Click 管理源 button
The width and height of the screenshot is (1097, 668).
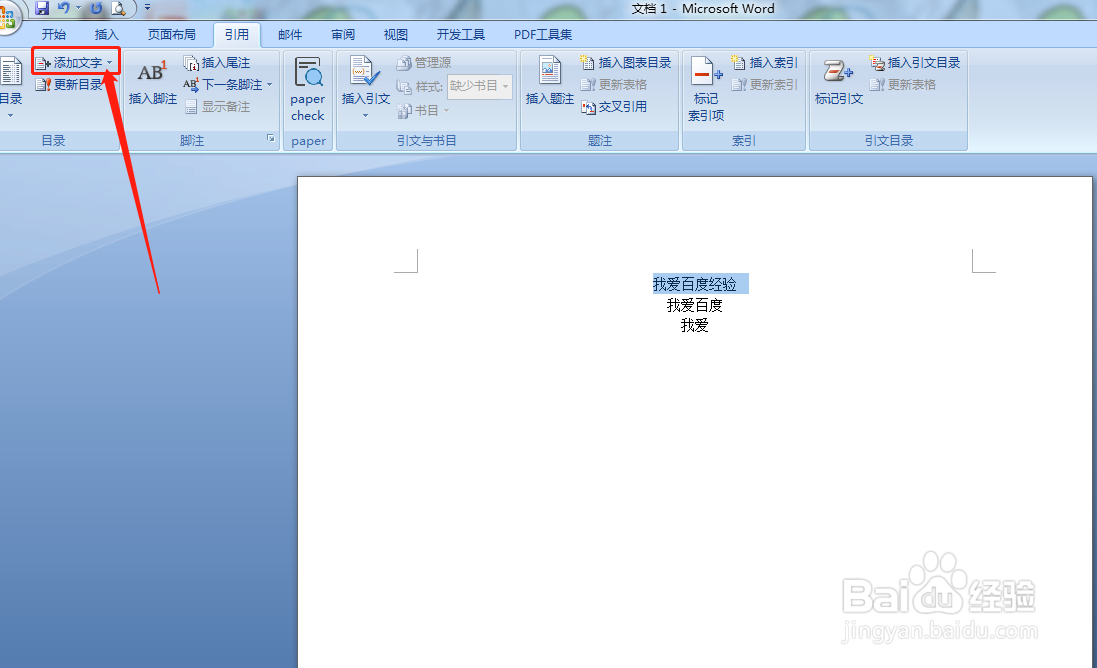pyautogui.click(x=423, y=63)
